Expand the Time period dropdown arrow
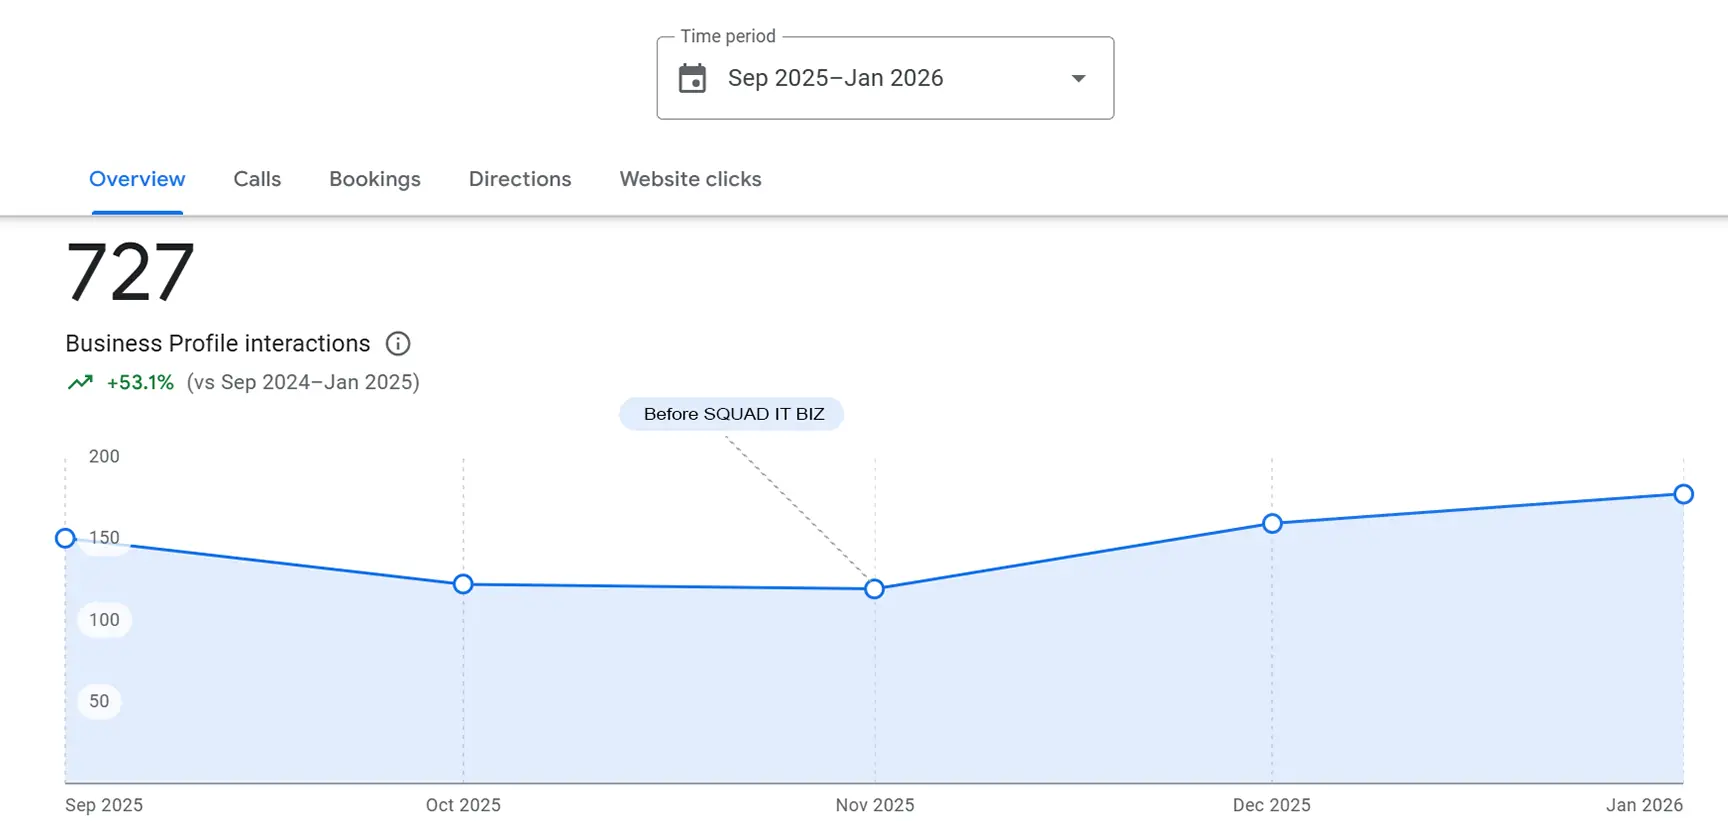Viewport: 1728px width, 821px height. [x=1078, y=78]
